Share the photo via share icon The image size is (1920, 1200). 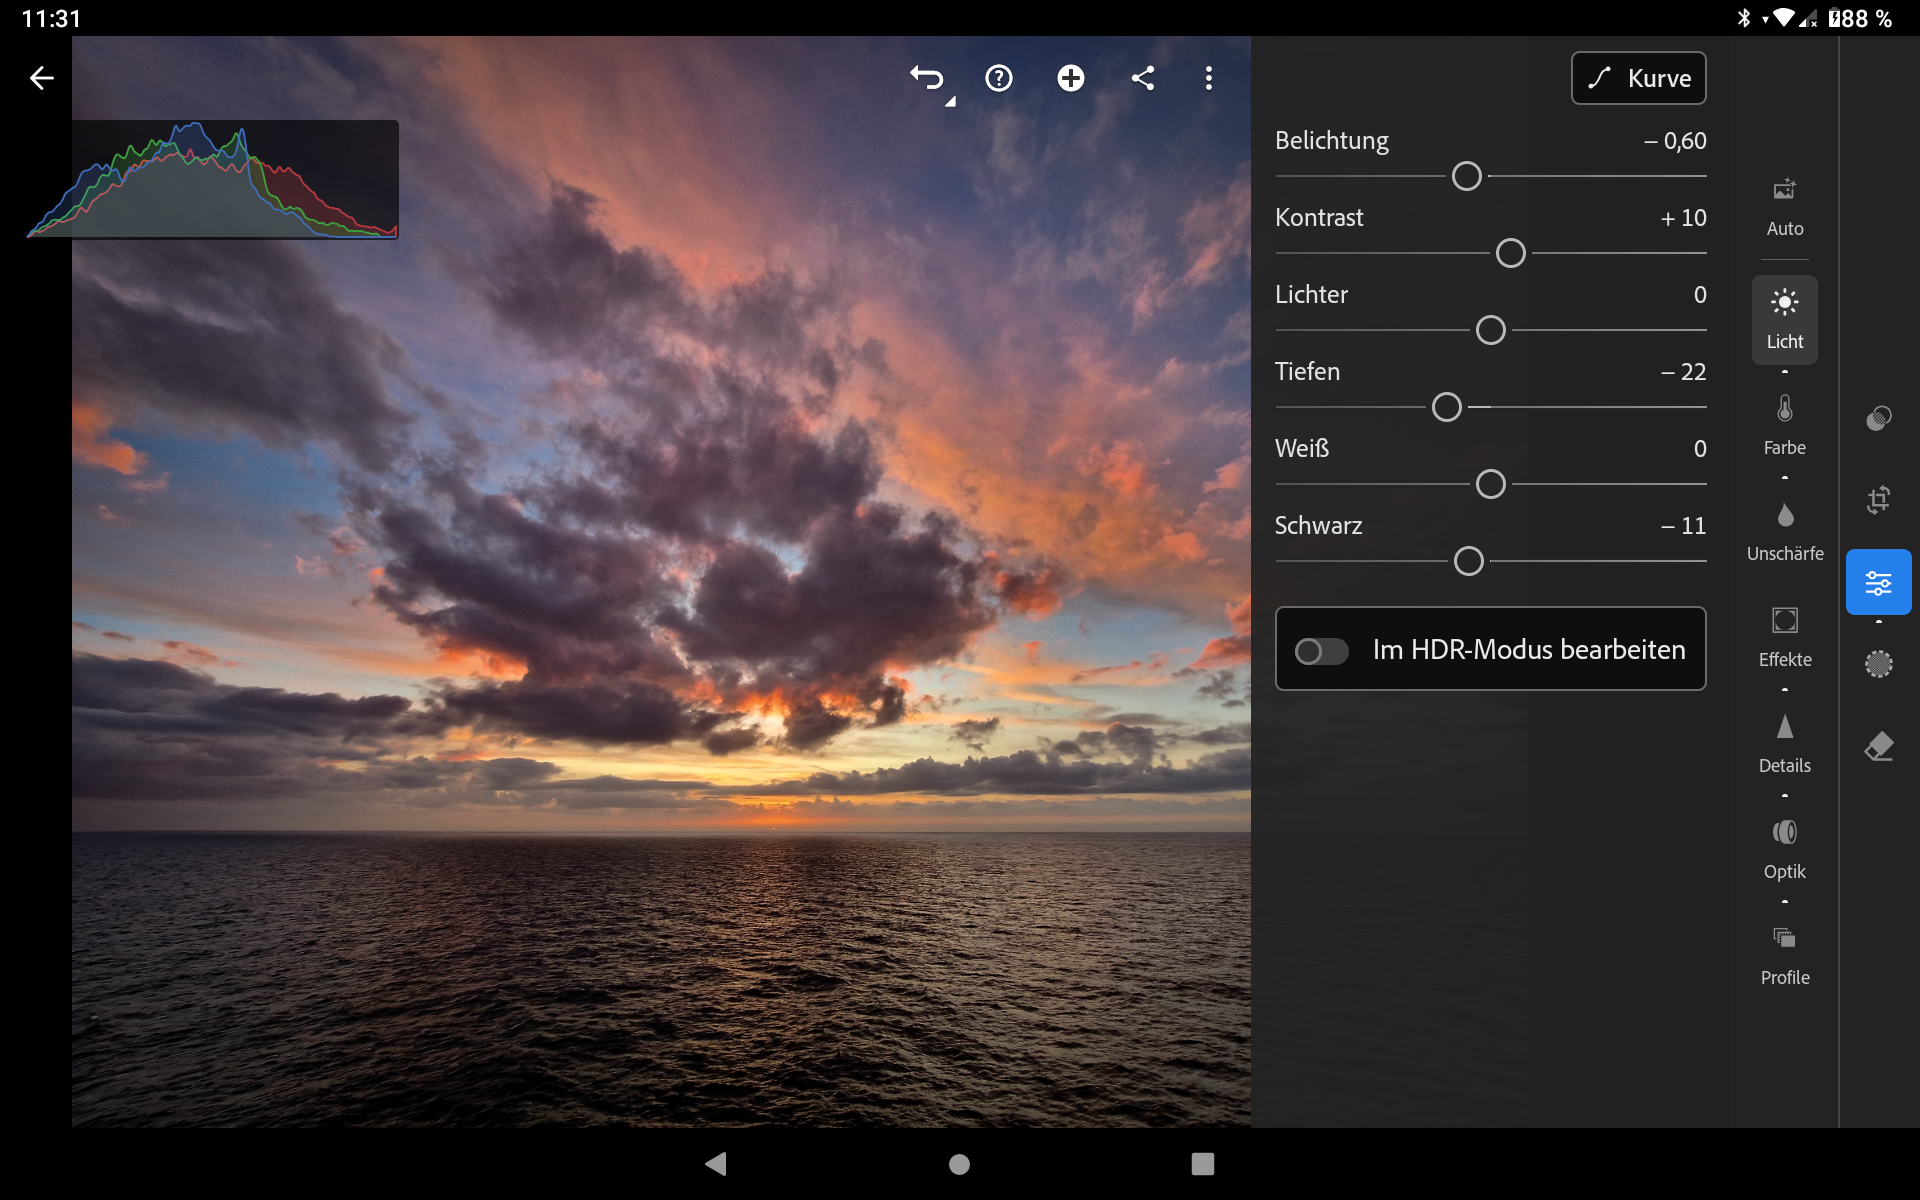[1142, 78]
